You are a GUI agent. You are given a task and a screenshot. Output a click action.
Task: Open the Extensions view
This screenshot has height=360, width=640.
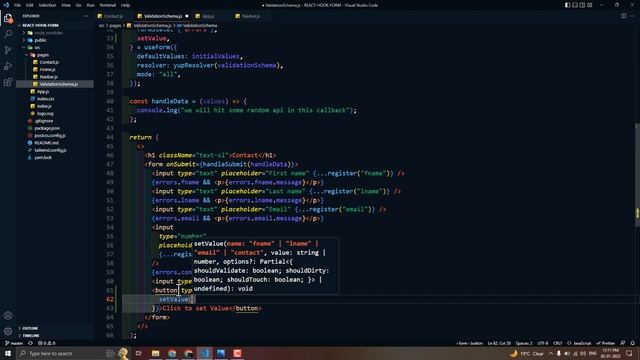[8, 82]
